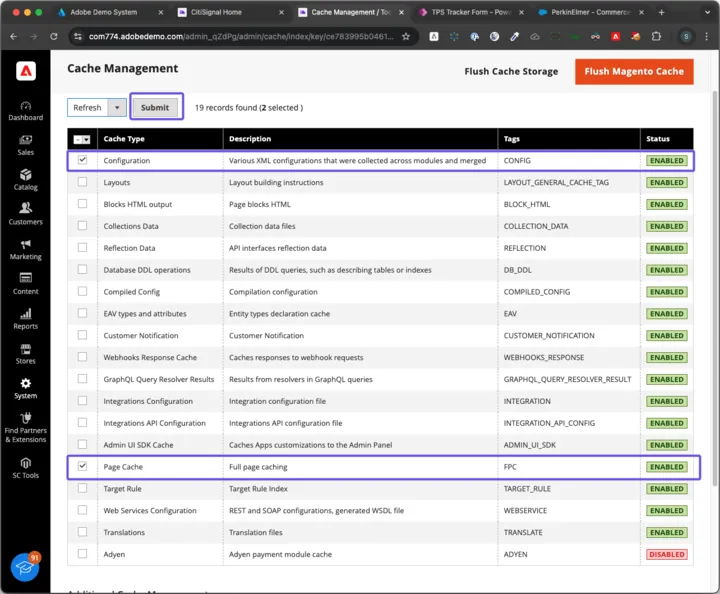
Task: Reload the page with browser refresh icon
Action: point(54,37)
